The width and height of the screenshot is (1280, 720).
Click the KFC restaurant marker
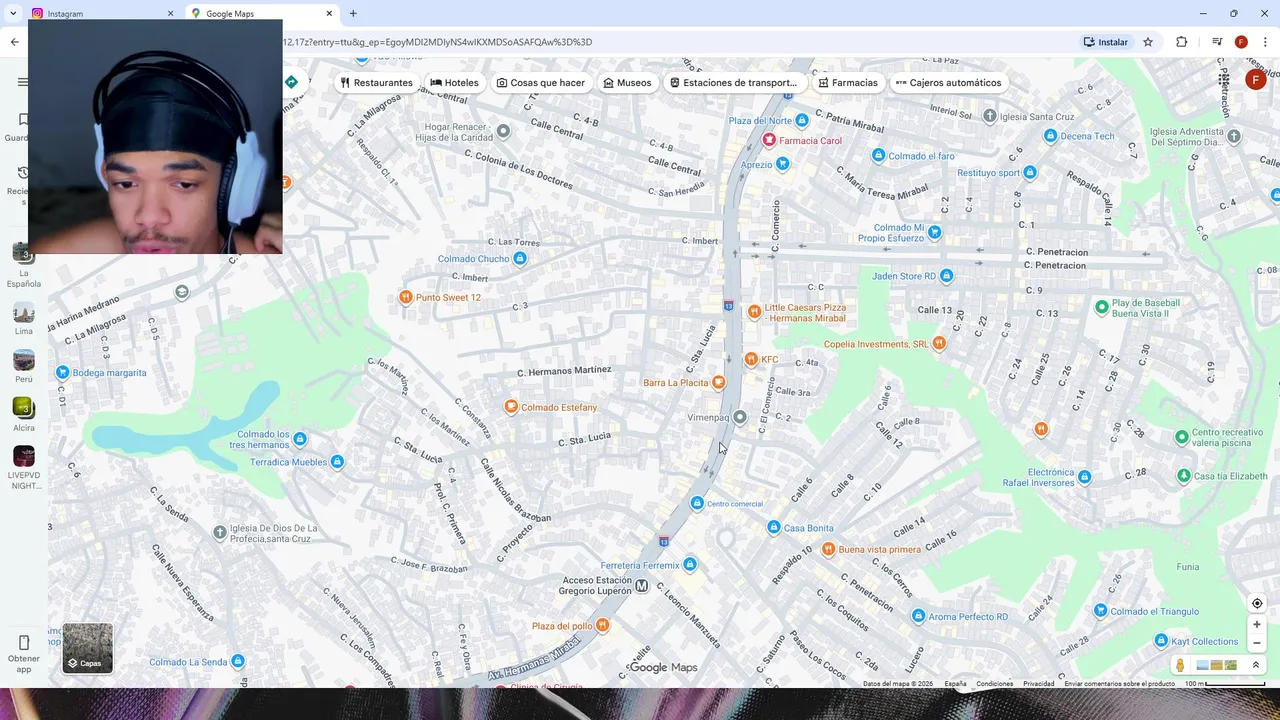751,360
